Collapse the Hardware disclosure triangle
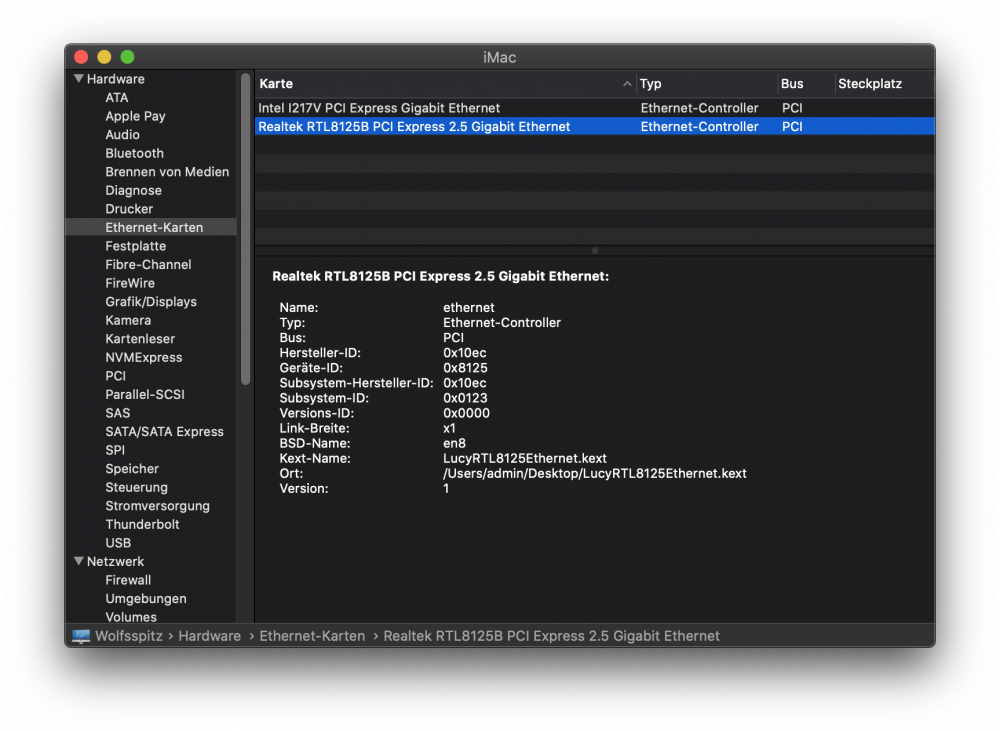Image resolution: width=1000 pixels, height=733 pixels. pos(79,79)
